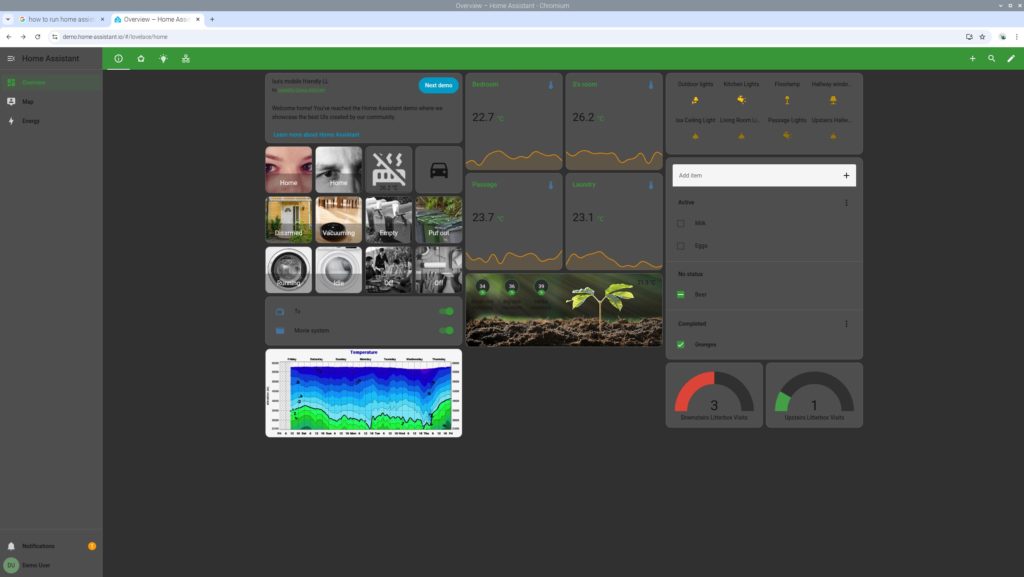
Task: Click the Bedroom thermometer icon
Action: point(550,85)
